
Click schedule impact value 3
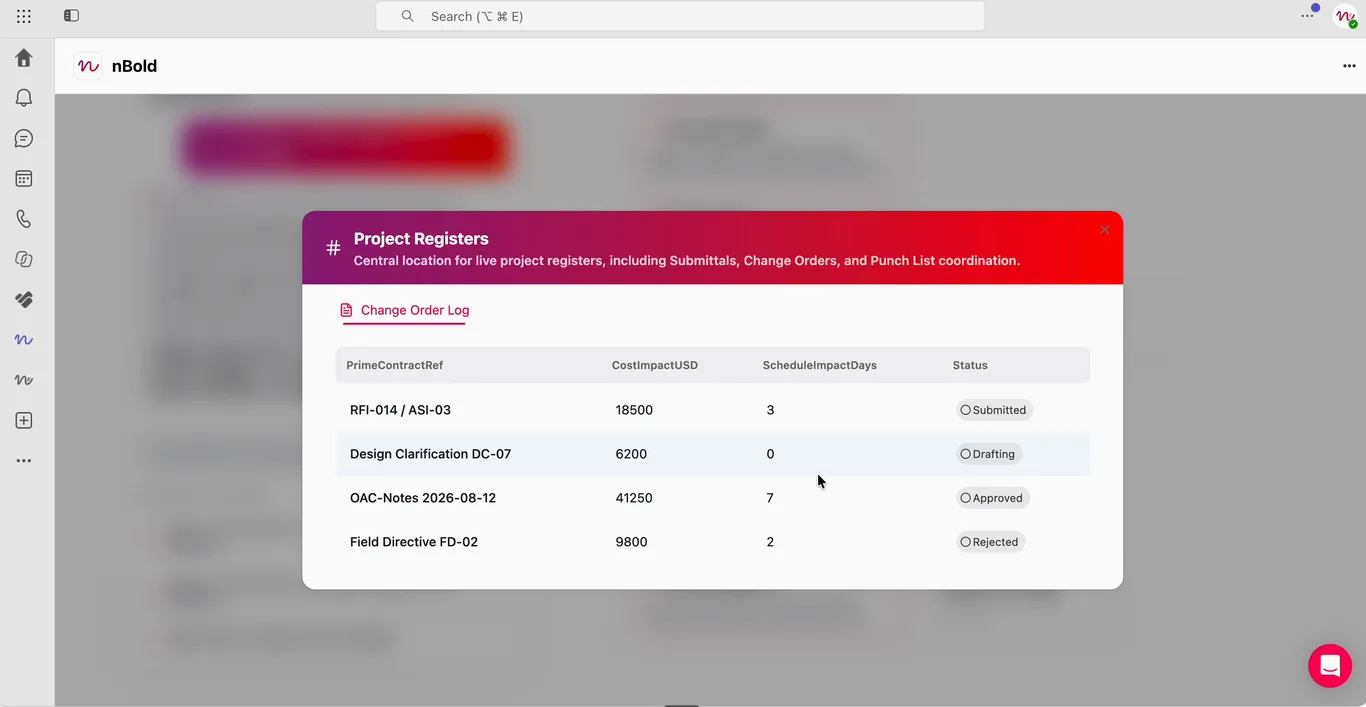point(770,410)
